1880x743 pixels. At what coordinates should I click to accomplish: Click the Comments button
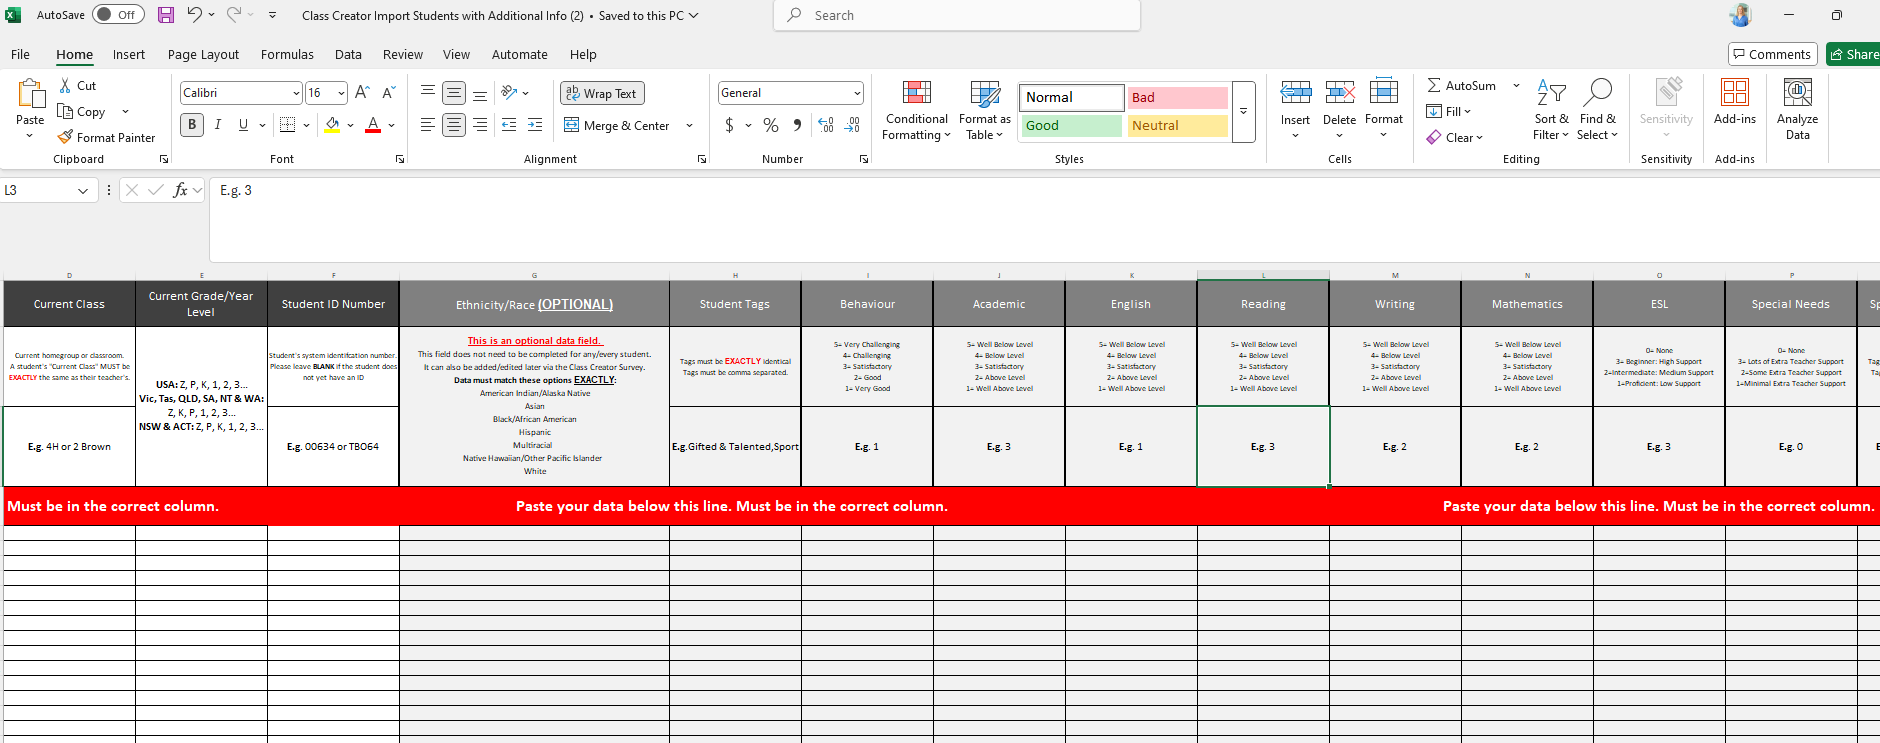click(1772, 54)
